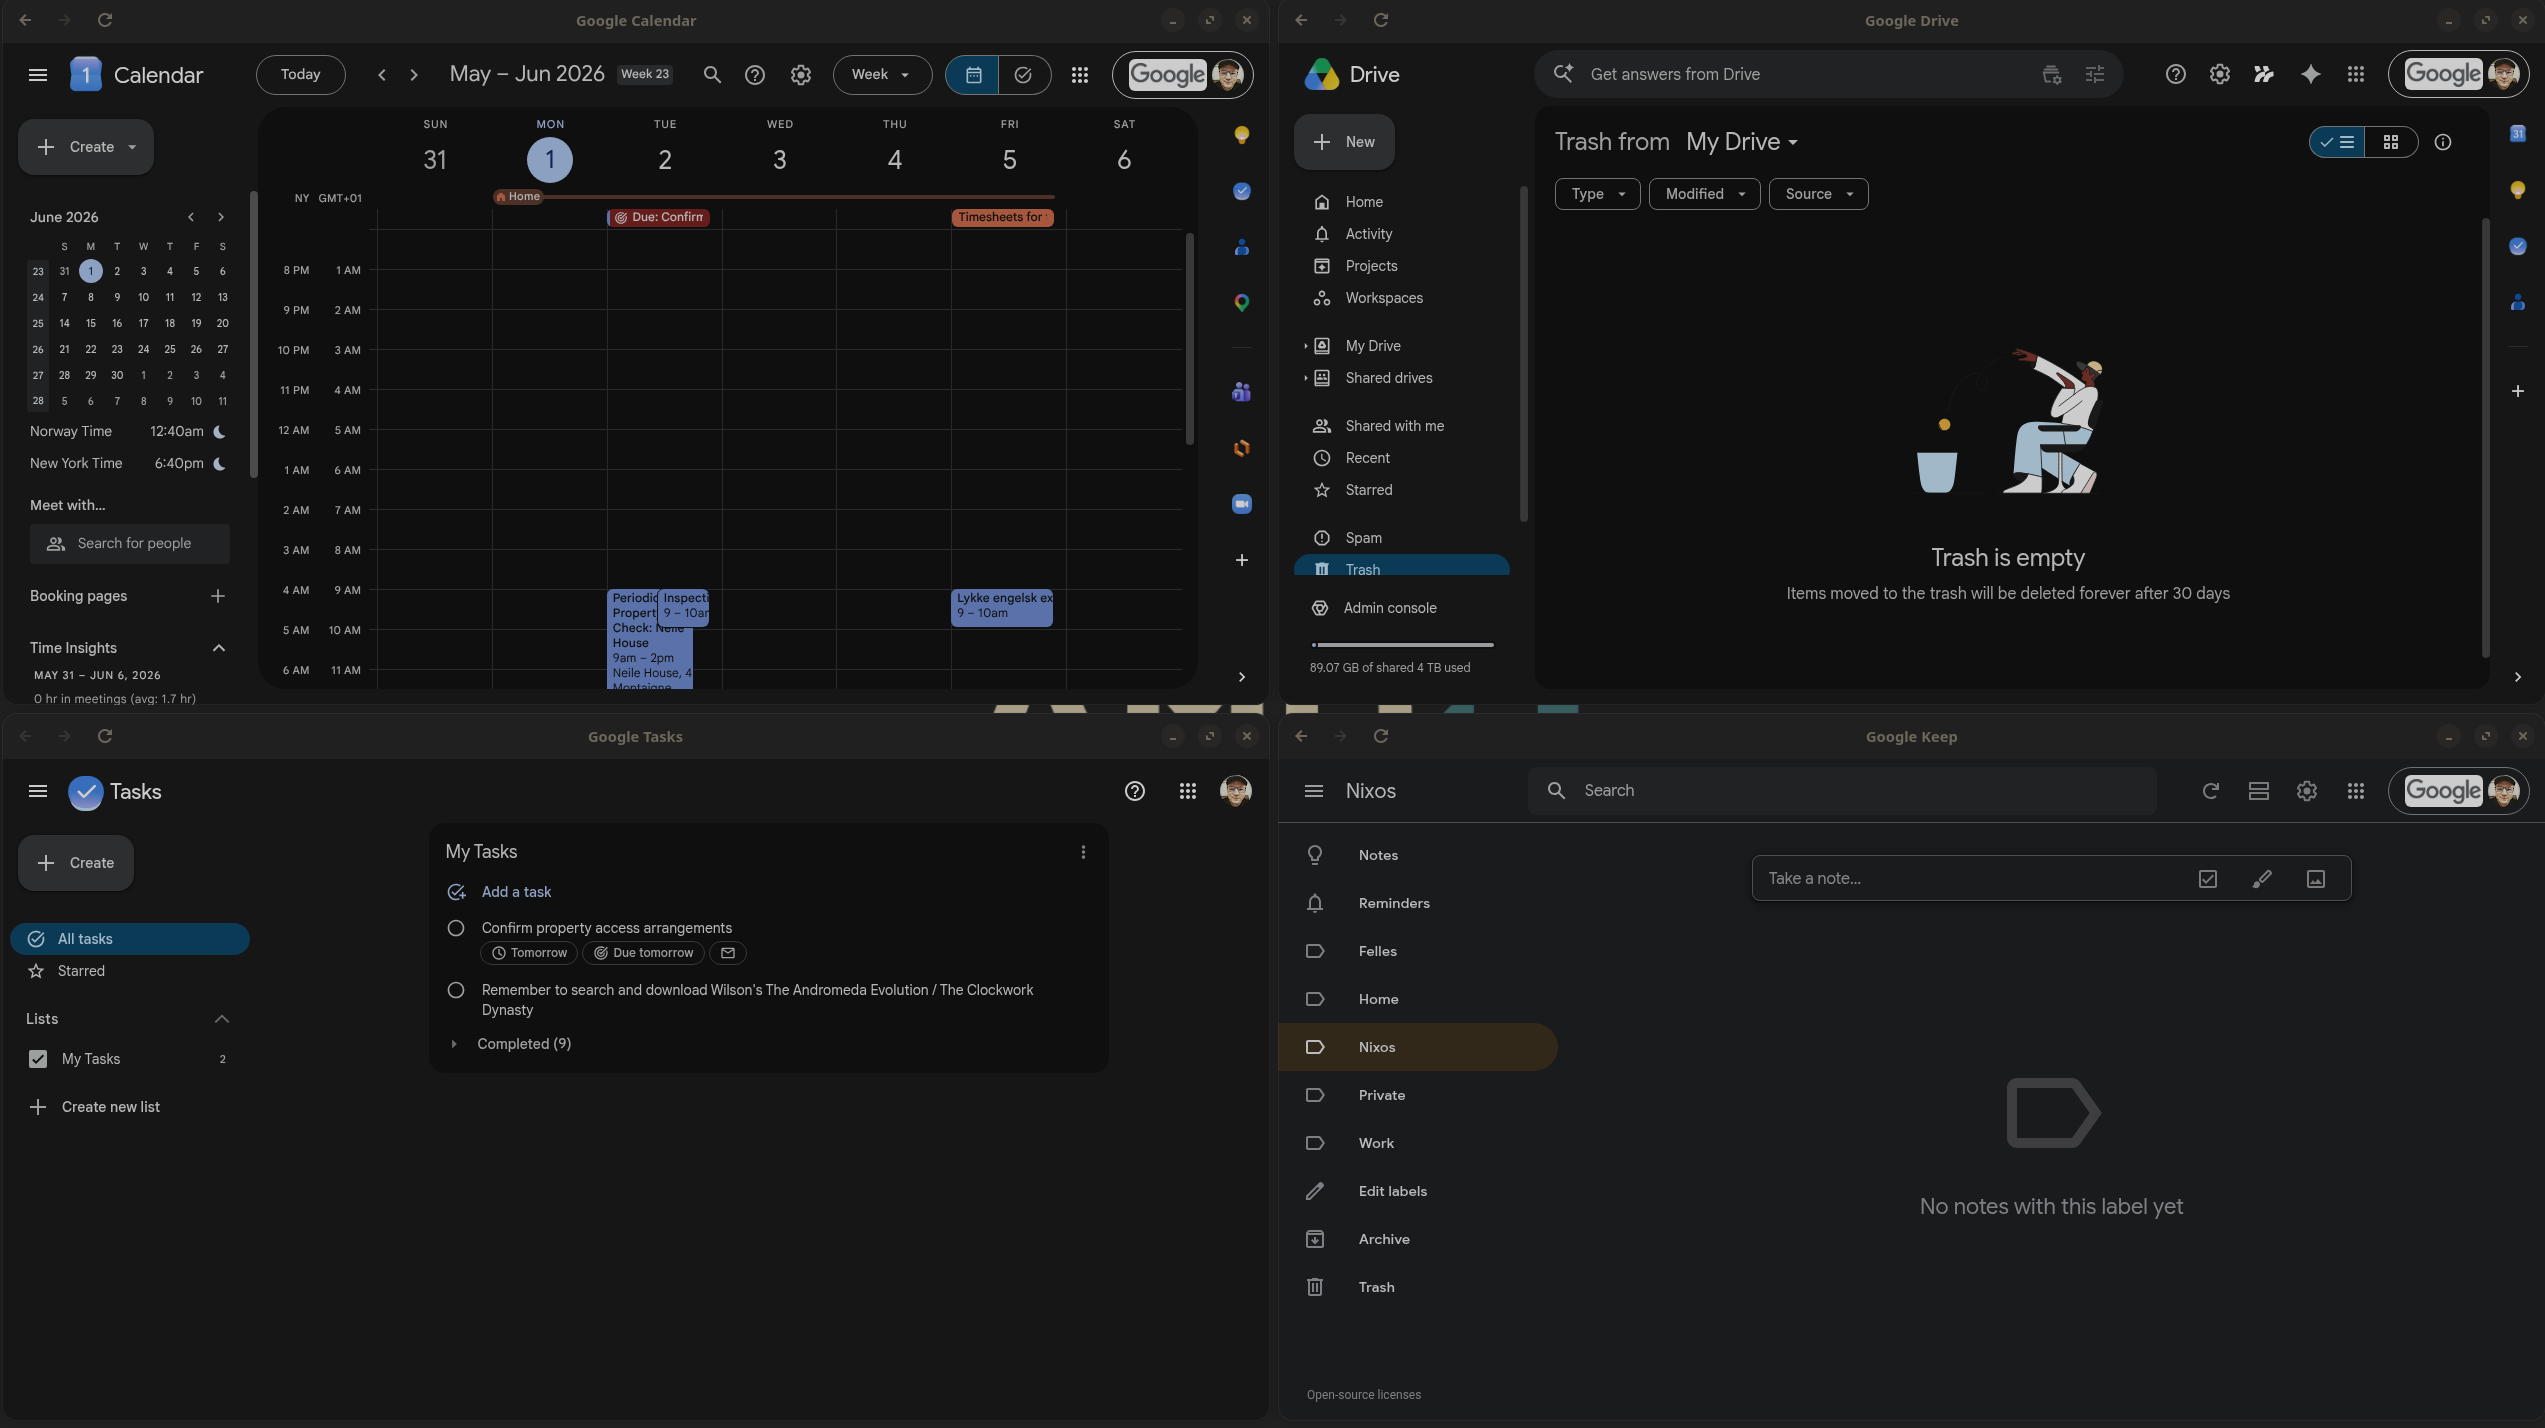Viewport: 2545px width, 1428px height.
Task: Switch Drive to list layout
Action: click(2337, 142)
